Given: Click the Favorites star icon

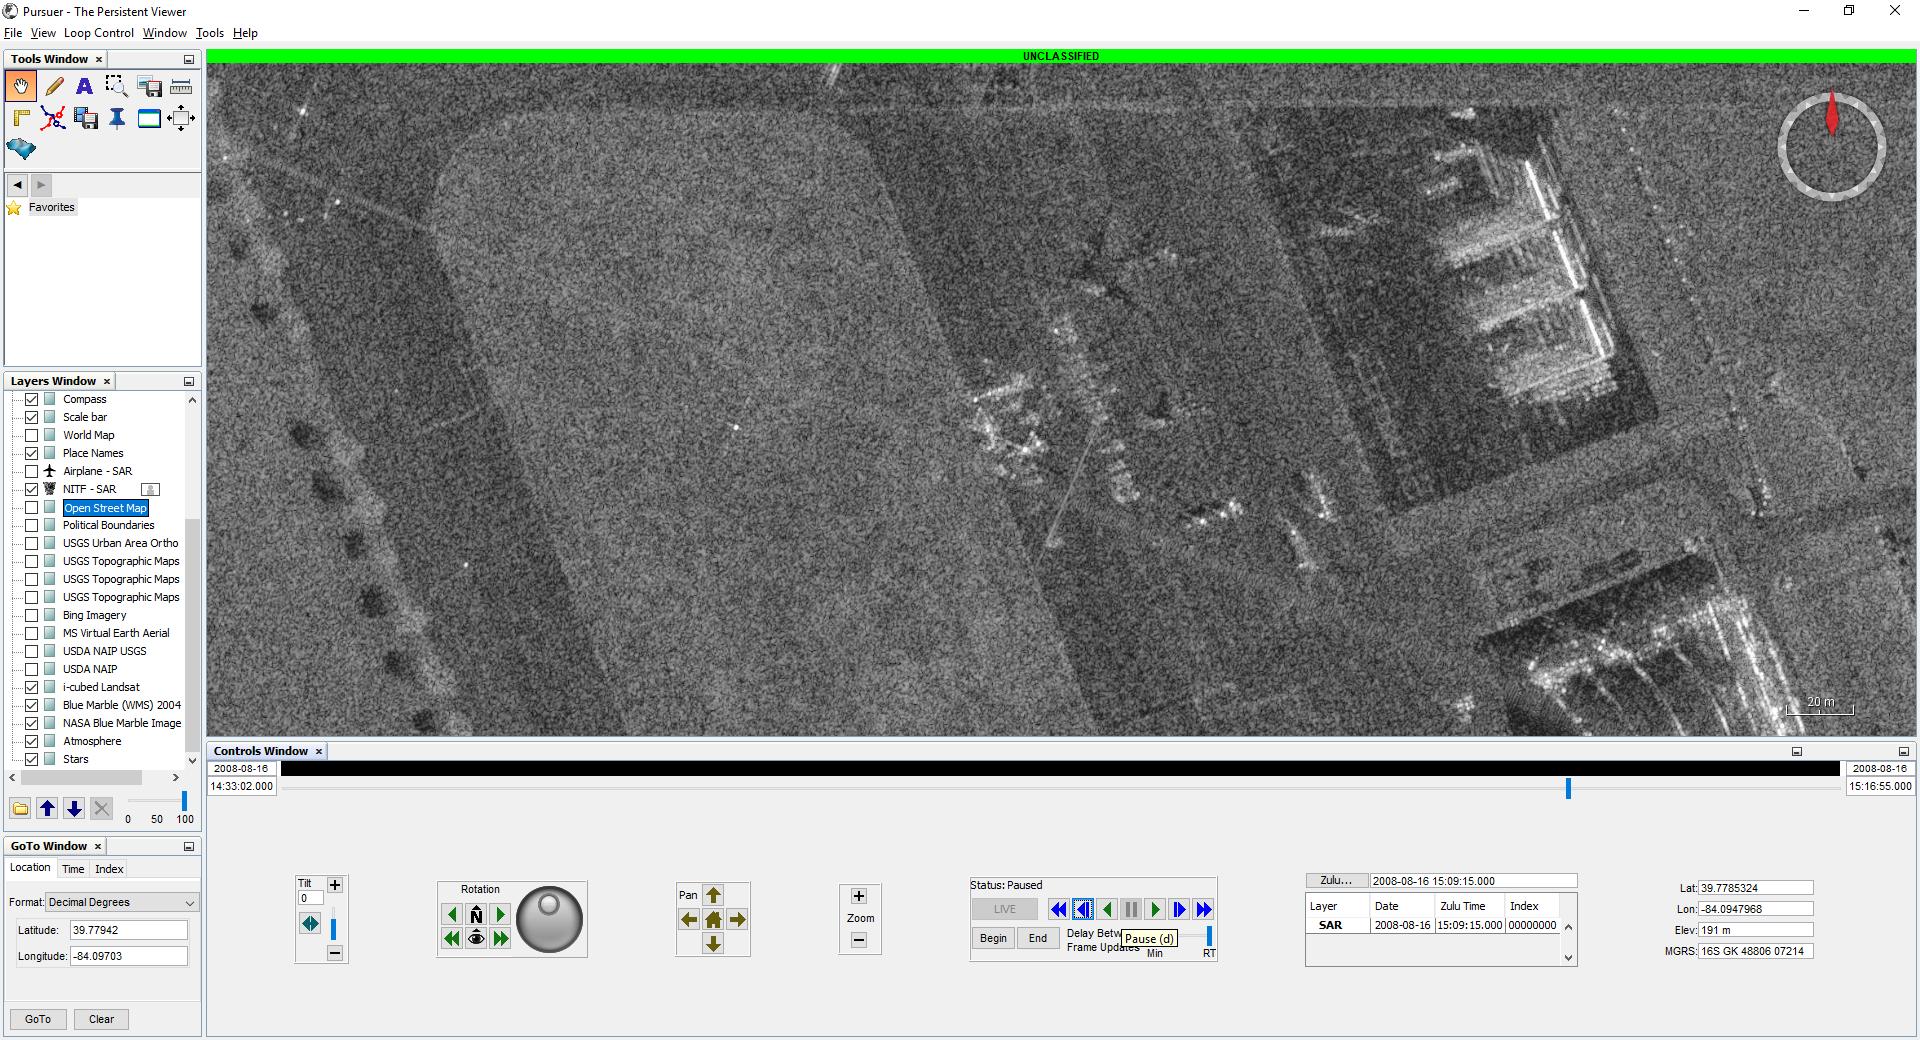Looking at the screenshot, I should [x=14, y=208].
